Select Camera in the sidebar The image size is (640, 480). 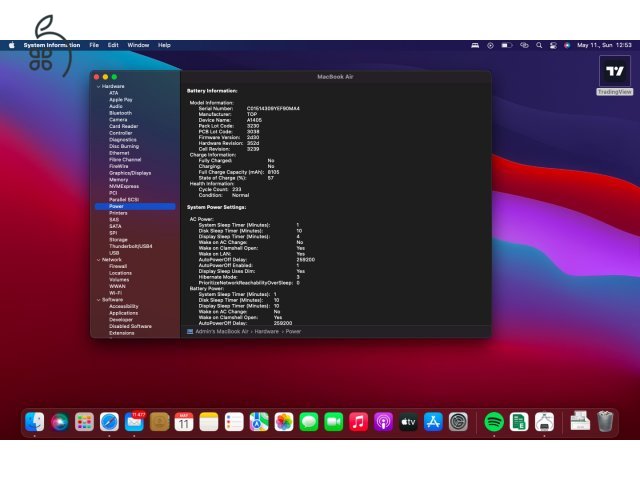tap(118, 120)
